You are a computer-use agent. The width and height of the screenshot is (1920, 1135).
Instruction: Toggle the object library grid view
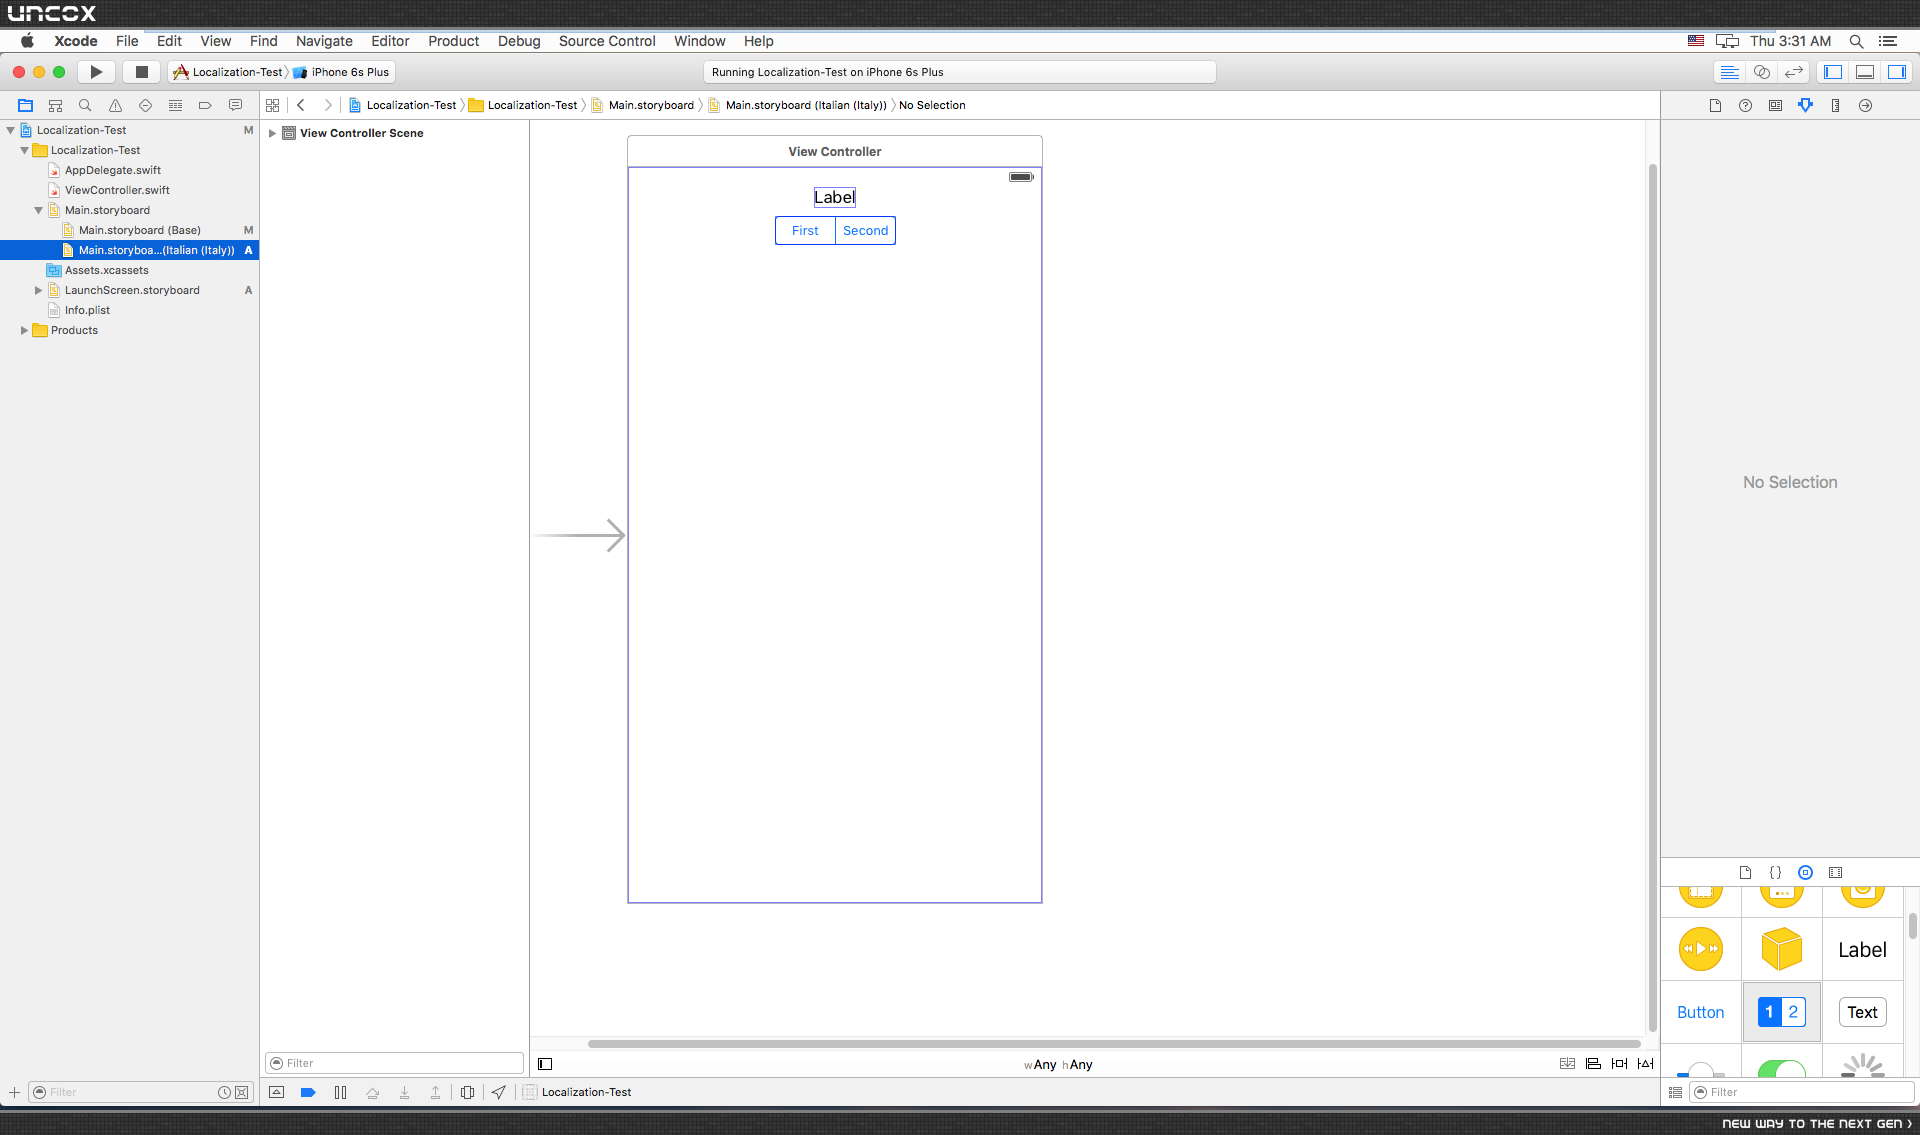tap(1675, 1092)
